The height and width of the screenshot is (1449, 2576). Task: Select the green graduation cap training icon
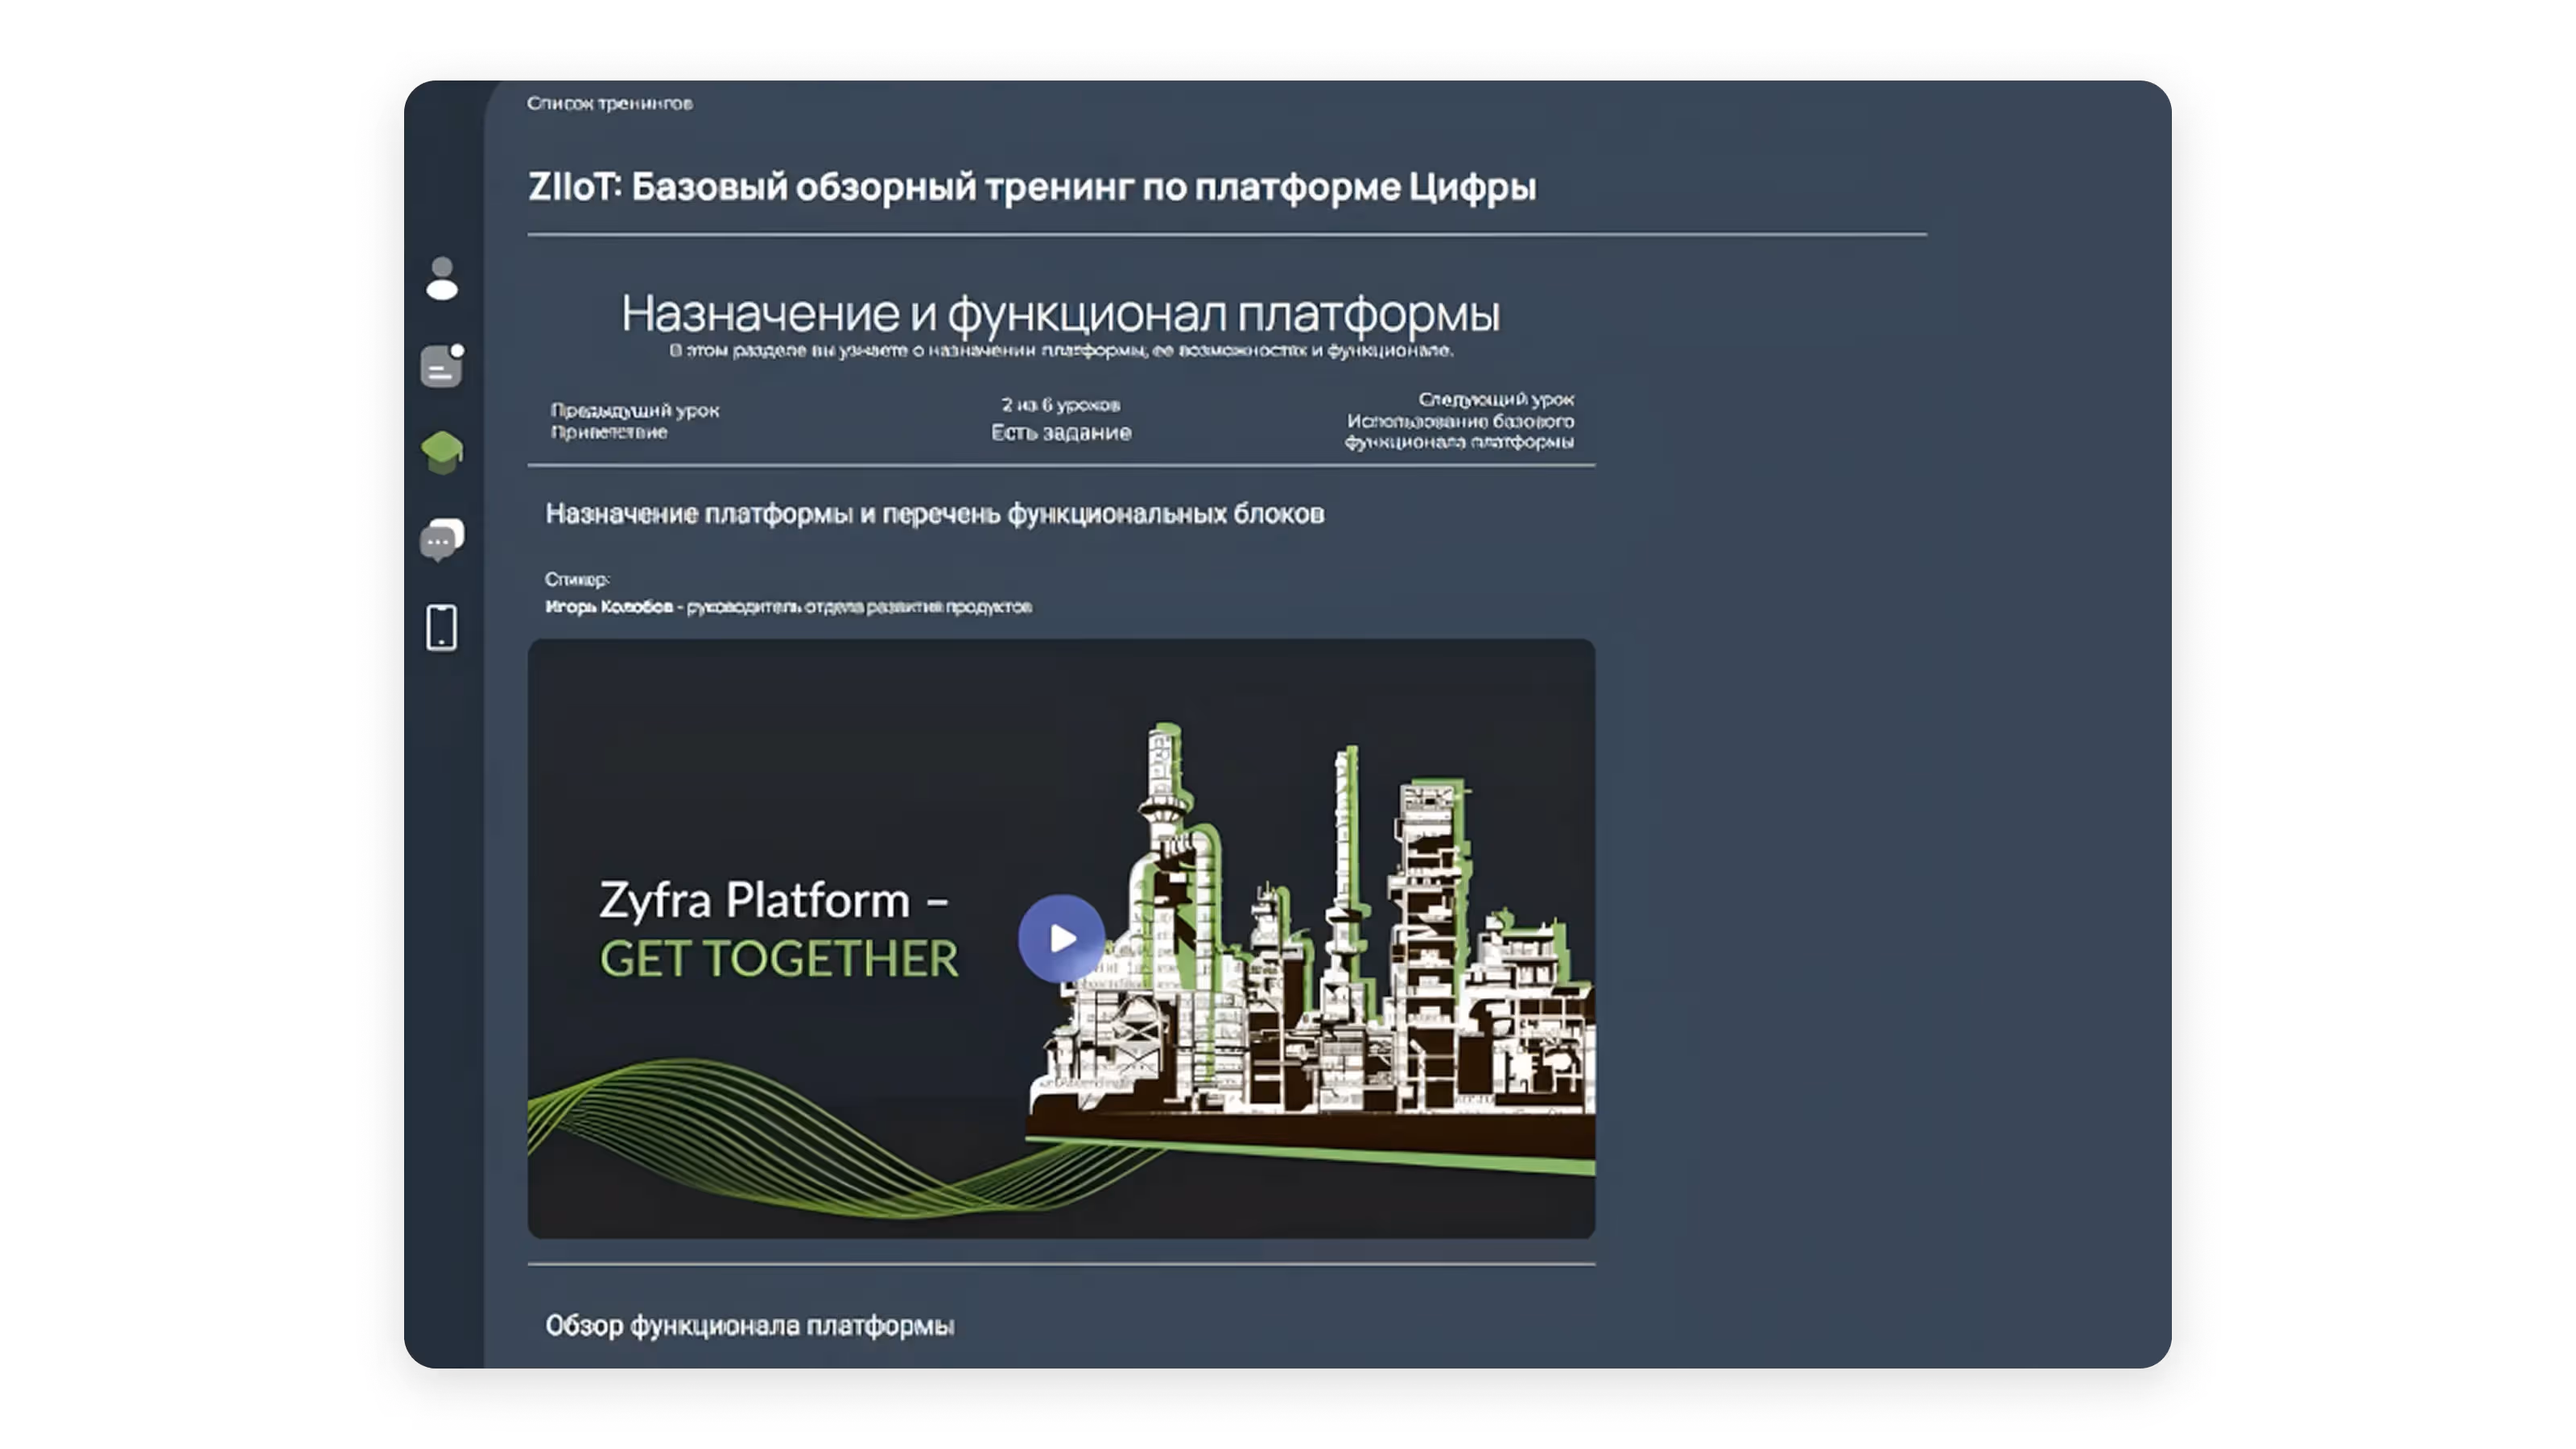coord(442,452)
